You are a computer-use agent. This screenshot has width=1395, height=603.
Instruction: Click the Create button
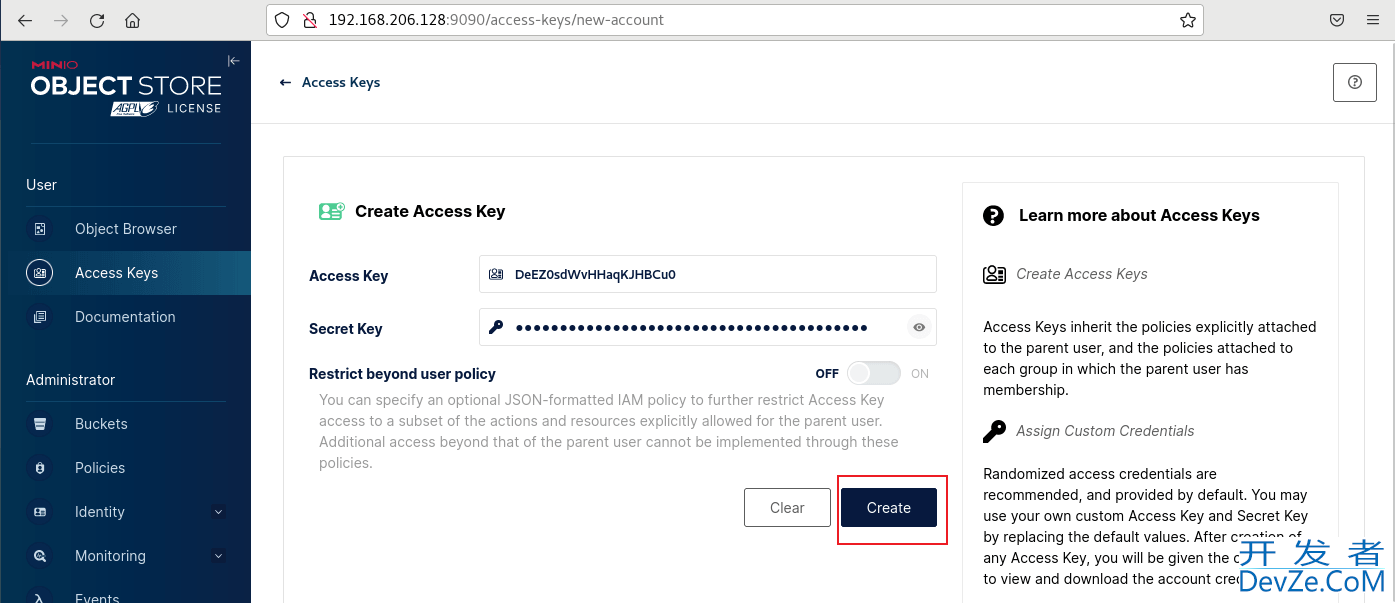click(889, 508)
